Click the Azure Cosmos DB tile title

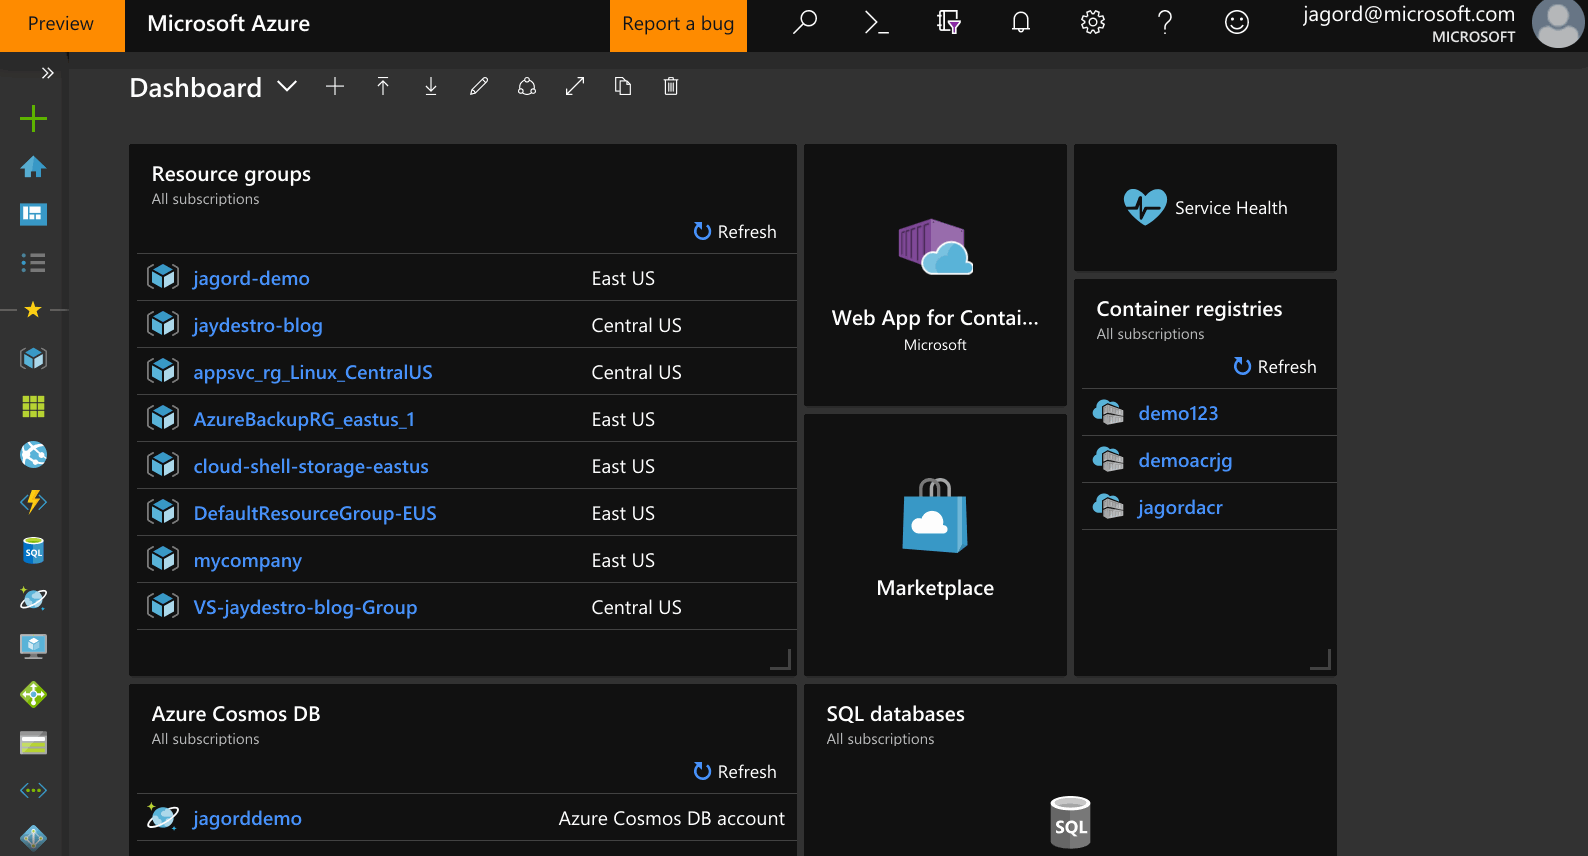236,714
